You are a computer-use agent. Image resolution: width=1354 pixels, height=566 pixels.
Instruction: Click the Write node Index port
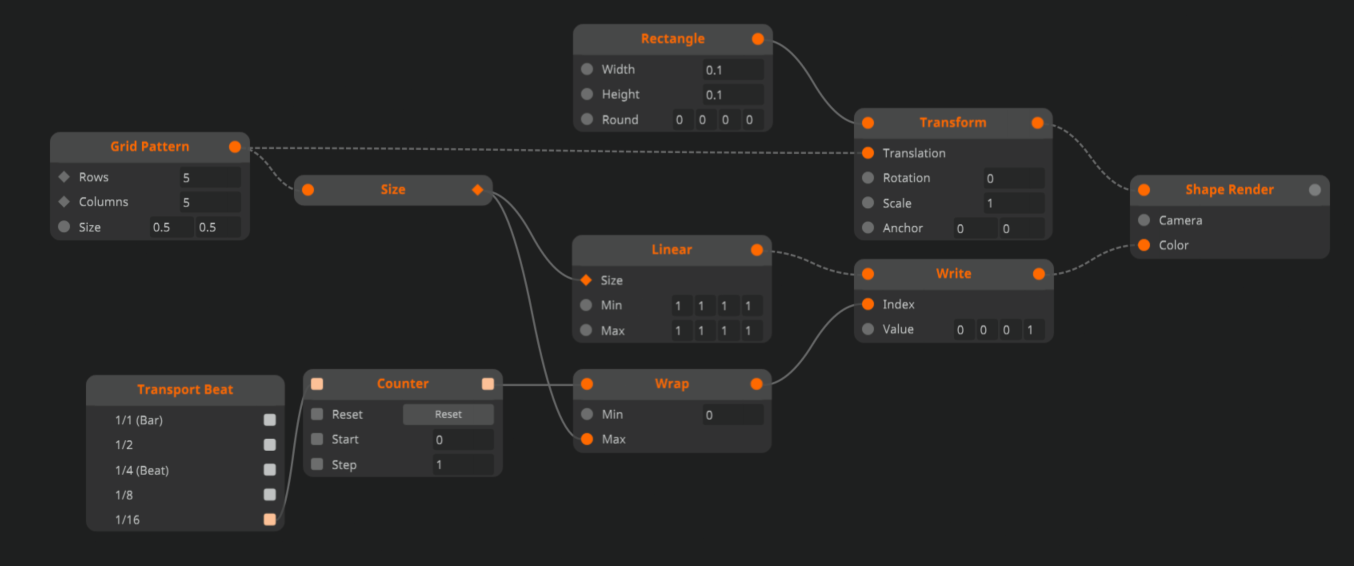click(x=868, y=304)
